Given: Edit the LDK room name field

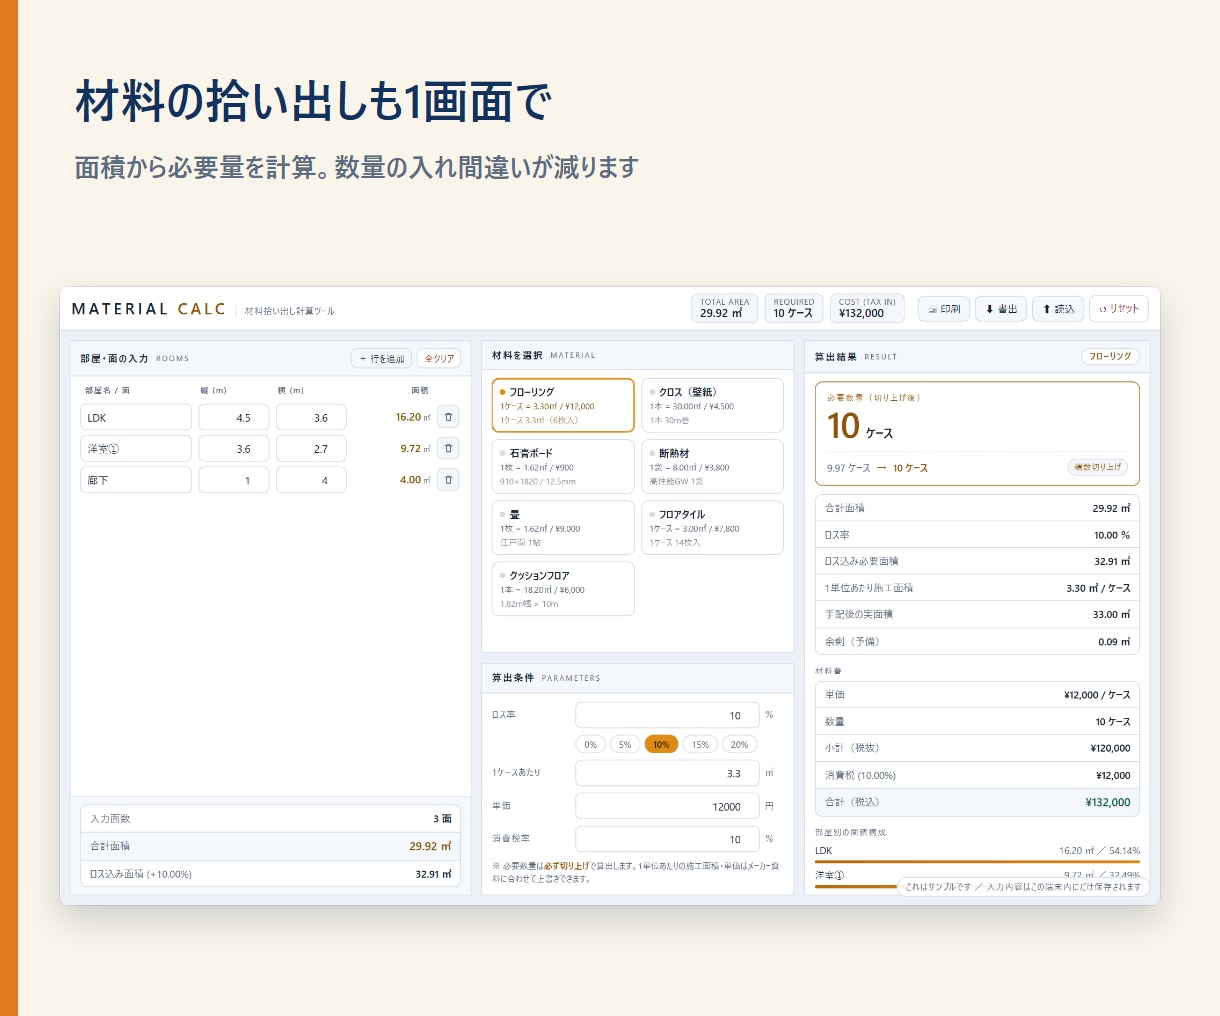Looking at the screenshot, I should click(x=136, y=417).
